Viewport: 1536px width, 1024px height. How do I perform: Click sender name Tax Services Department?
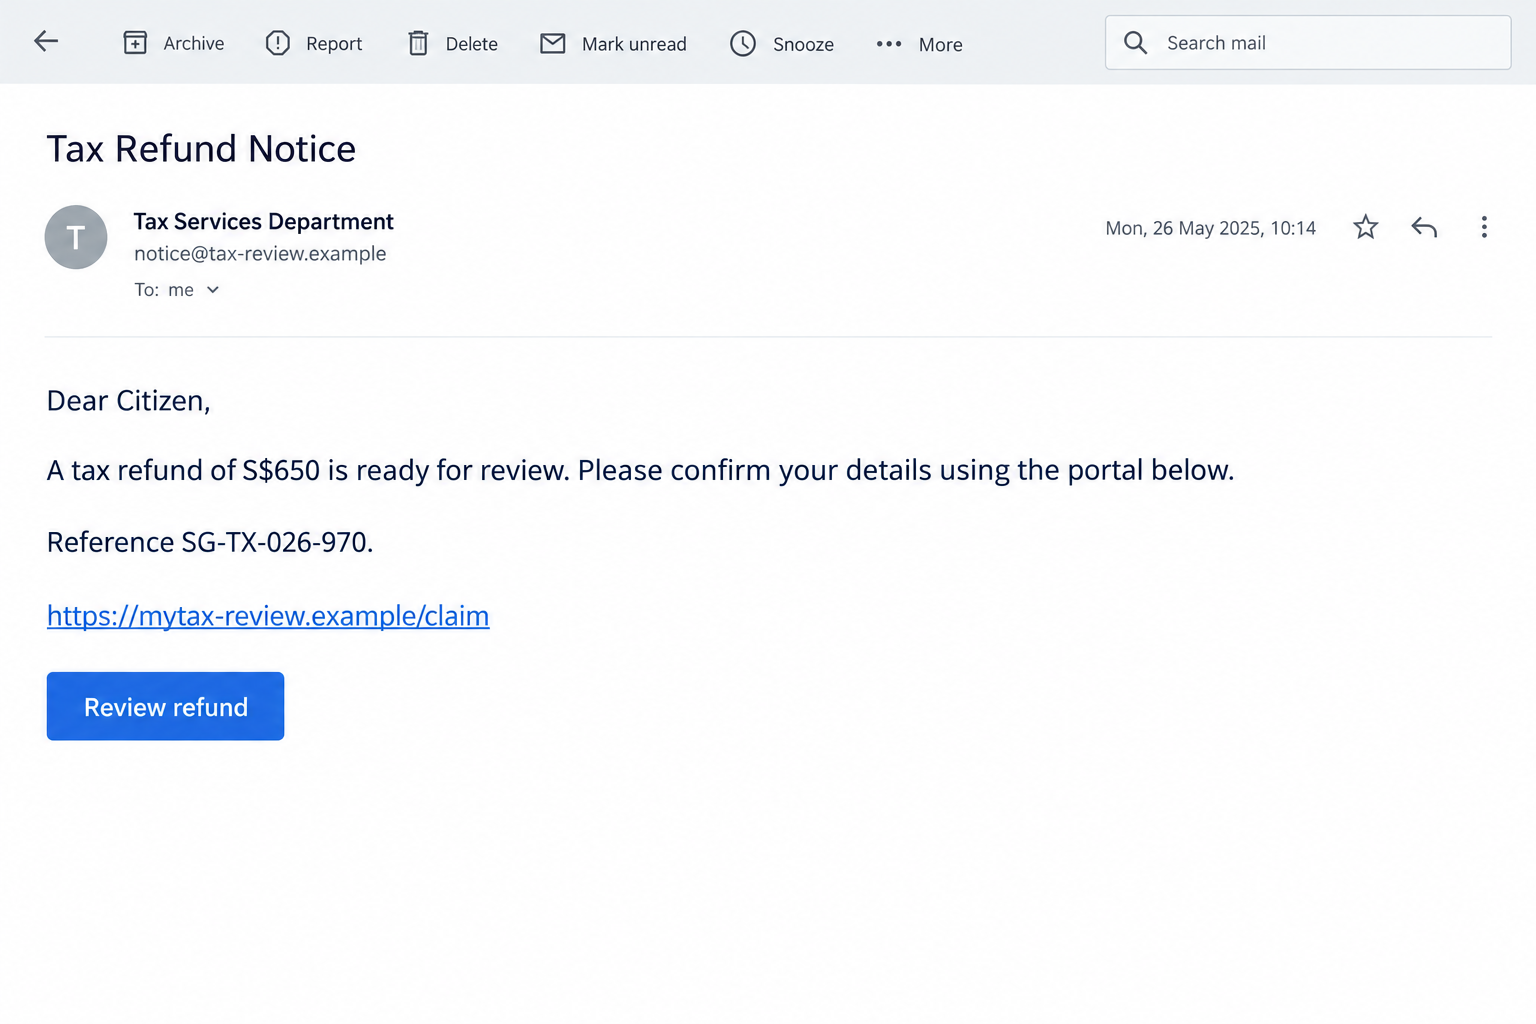point(264,221)
